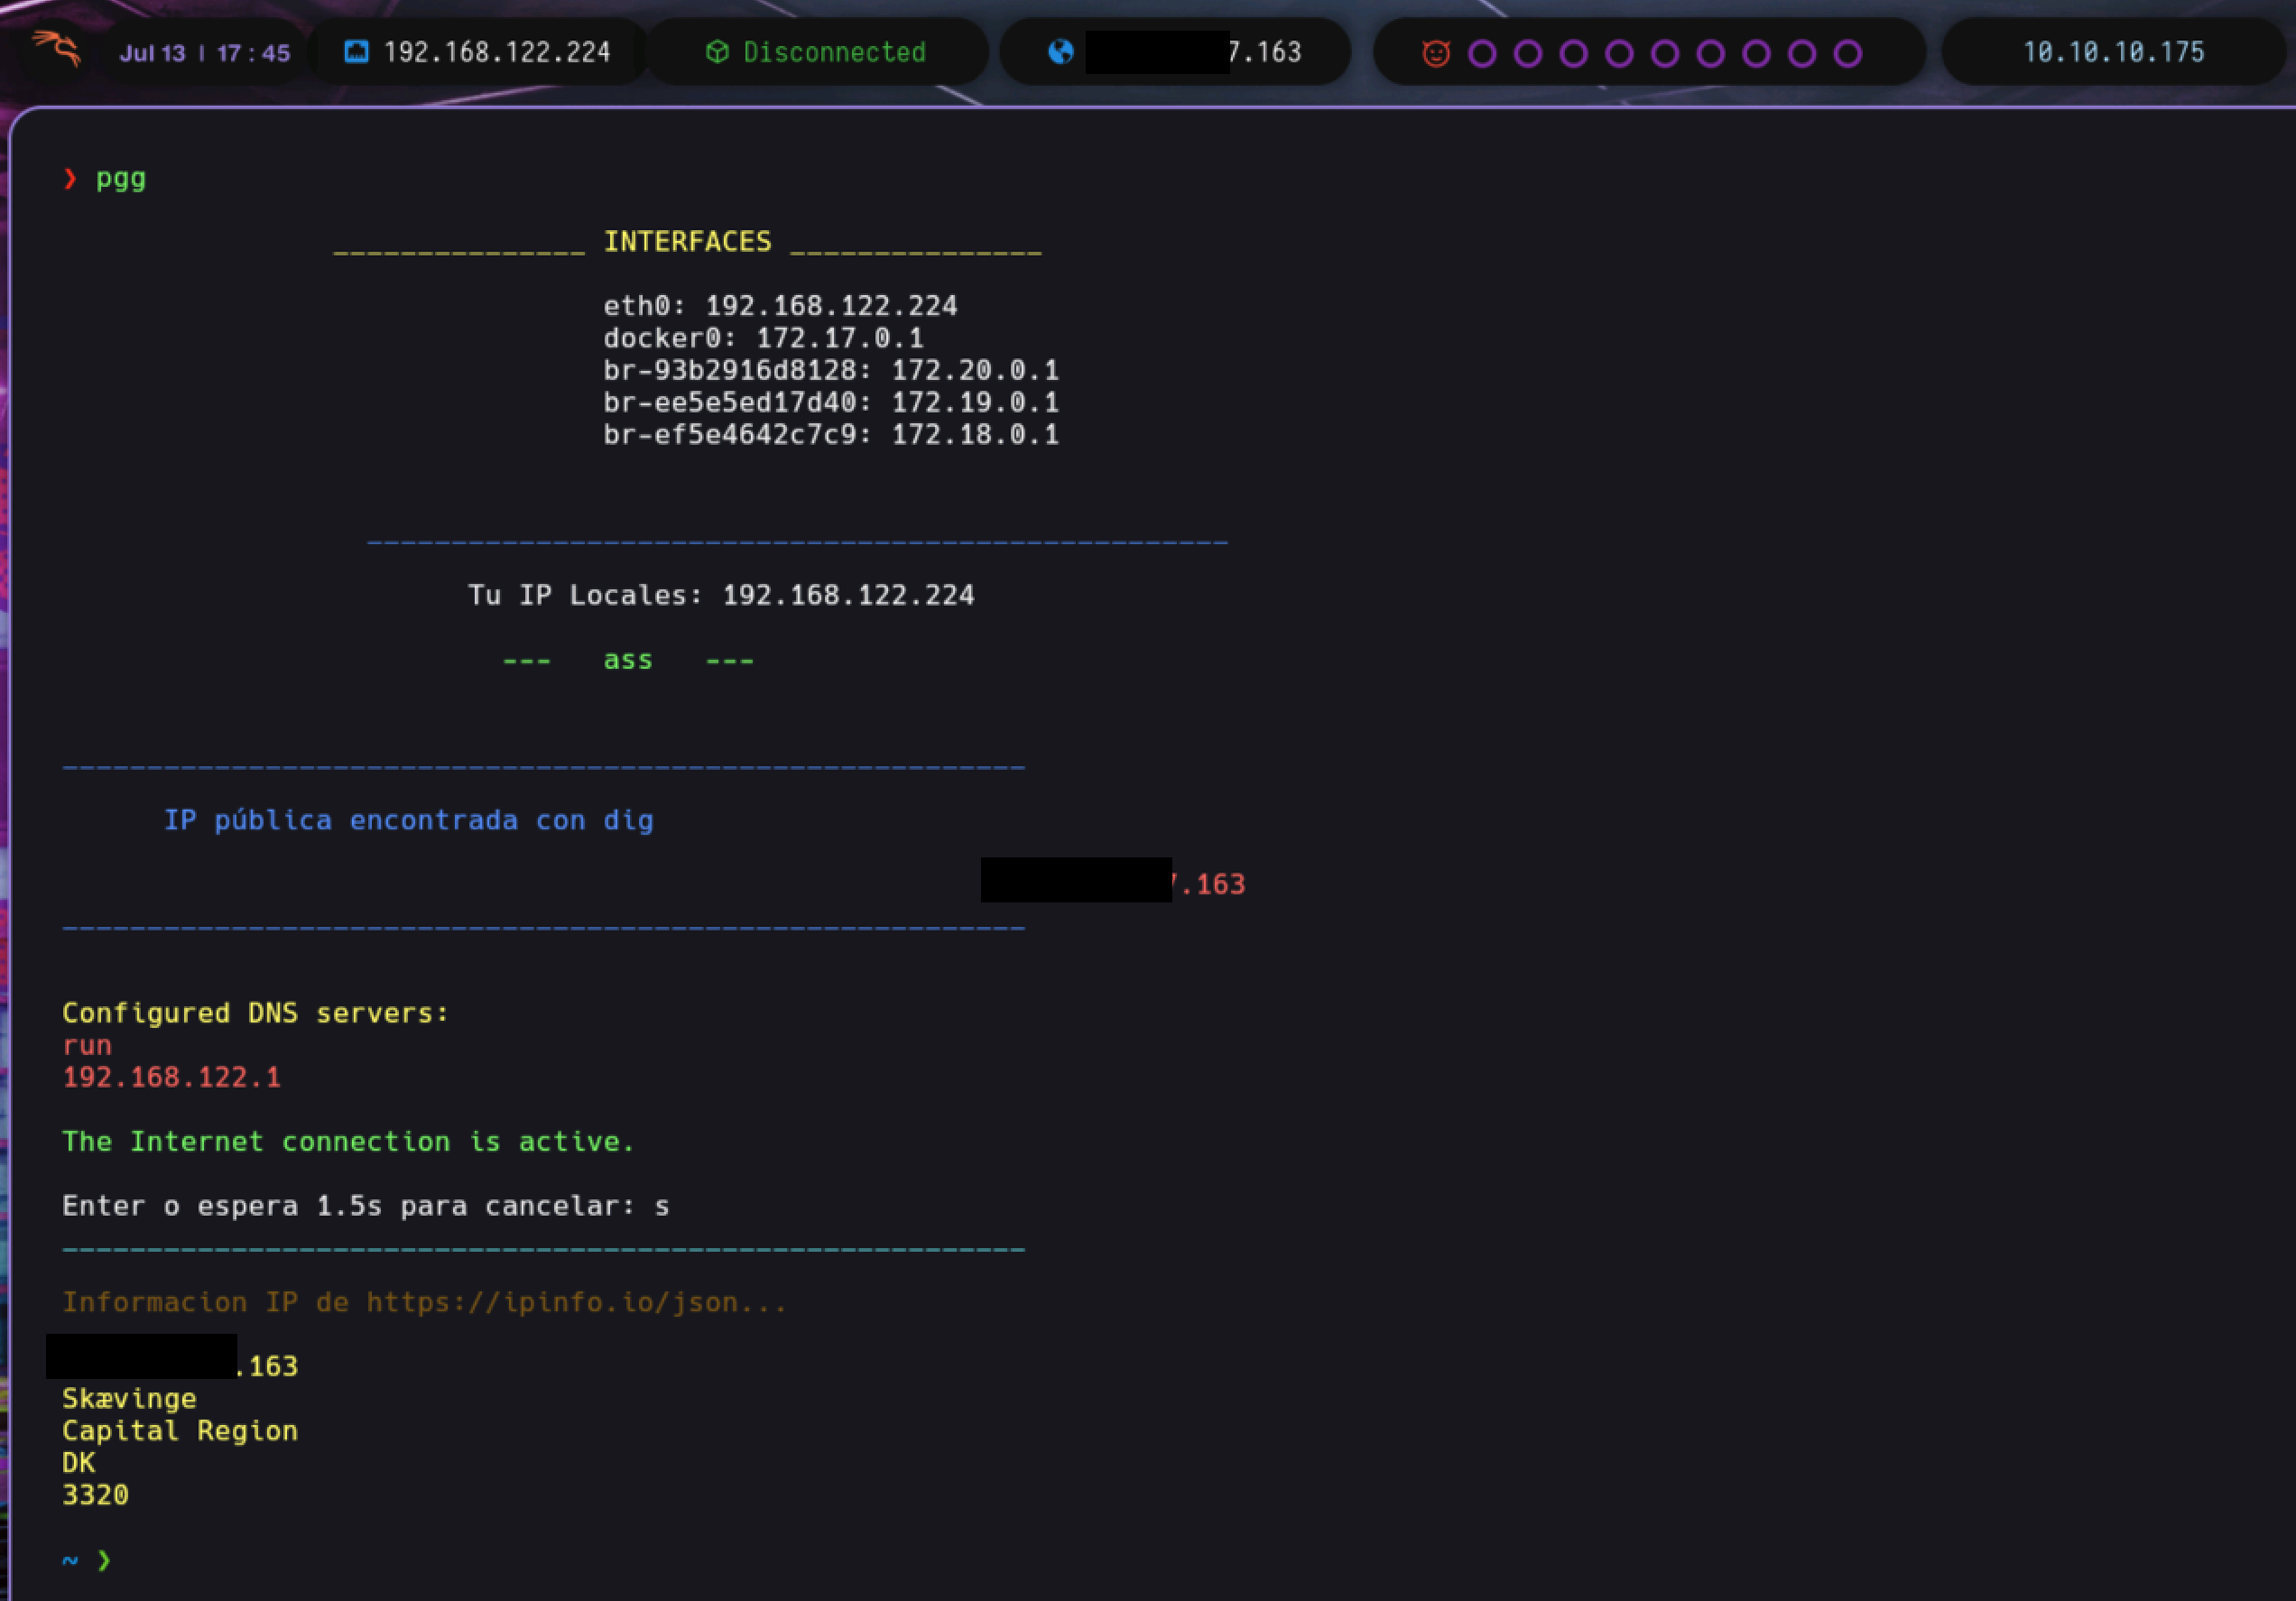Click the target IP 10.10.10.175 module

[x=2113, y=52]
